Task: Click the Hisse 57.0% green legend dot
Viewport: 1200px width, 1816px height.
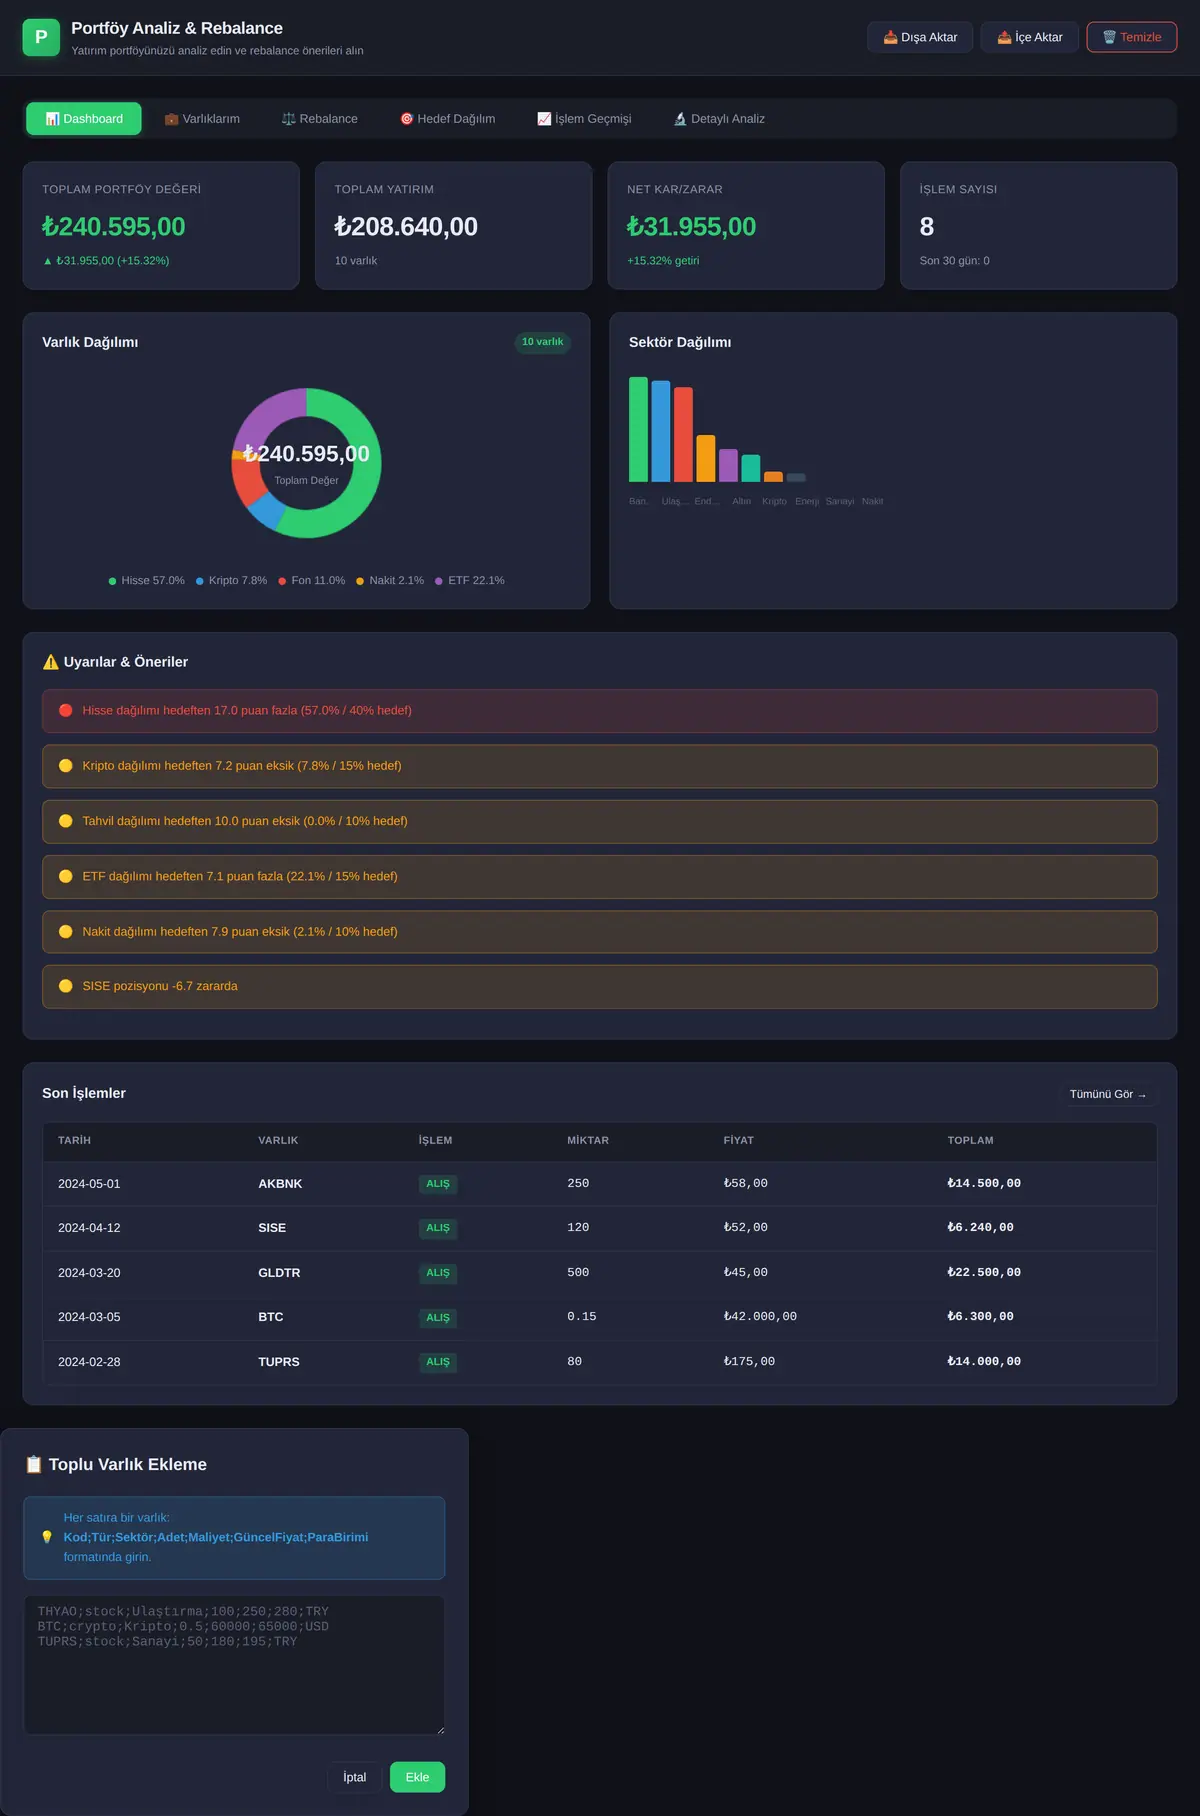Action: coord(113,581)
